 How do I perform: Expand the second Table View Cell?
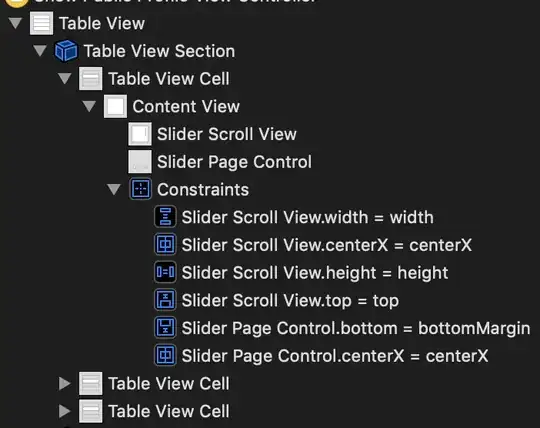(64, 383)
